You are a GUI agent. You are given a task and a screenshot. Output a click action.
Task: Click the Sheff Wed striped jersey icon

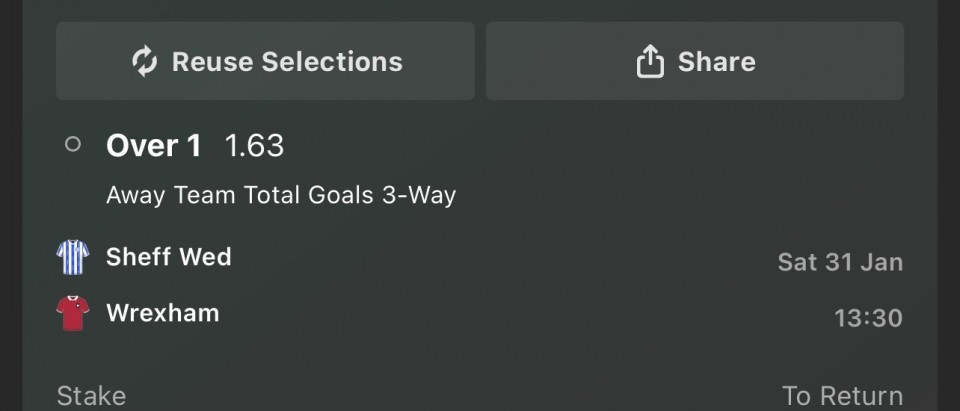pos(73,257)
